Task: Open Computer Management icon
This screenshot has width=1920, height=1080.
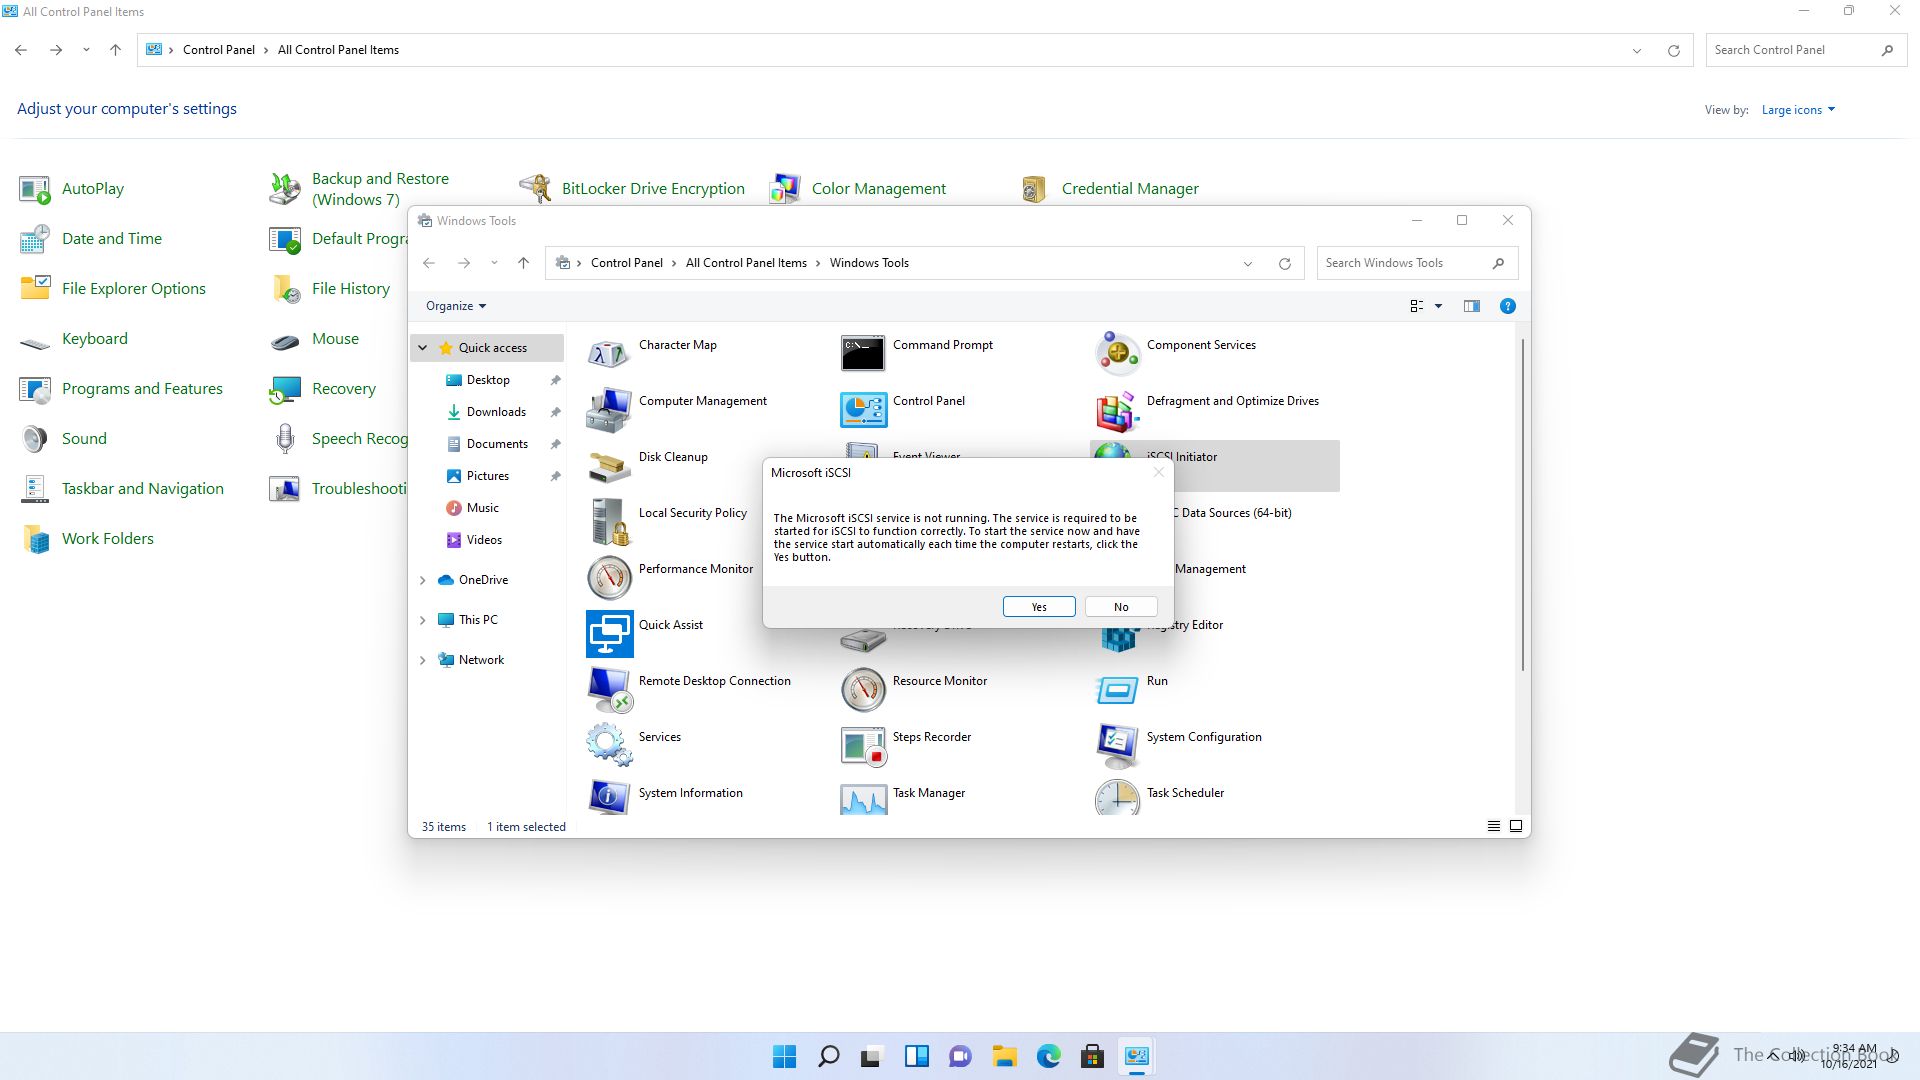Action: 608,409
